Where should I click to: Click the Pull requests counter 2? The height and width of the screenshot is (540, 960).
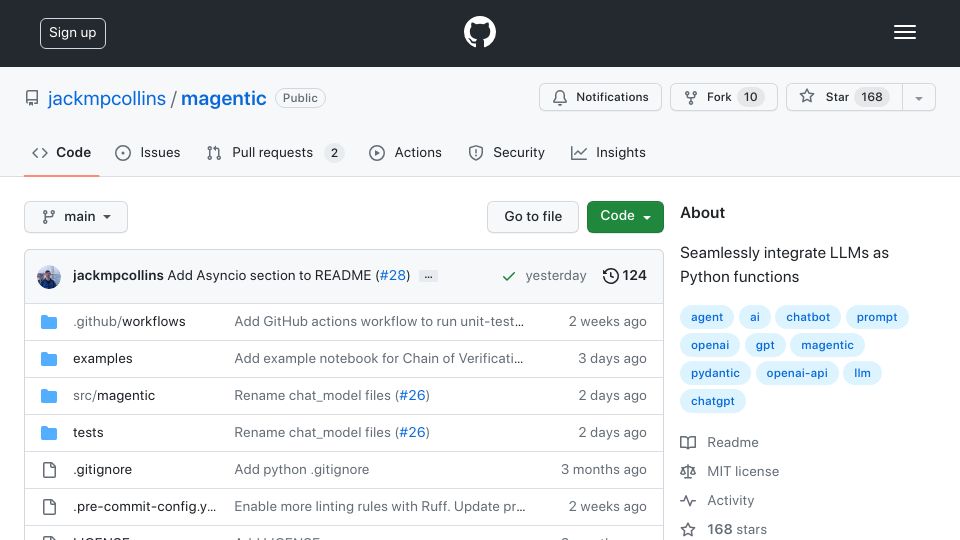point(334,153)
